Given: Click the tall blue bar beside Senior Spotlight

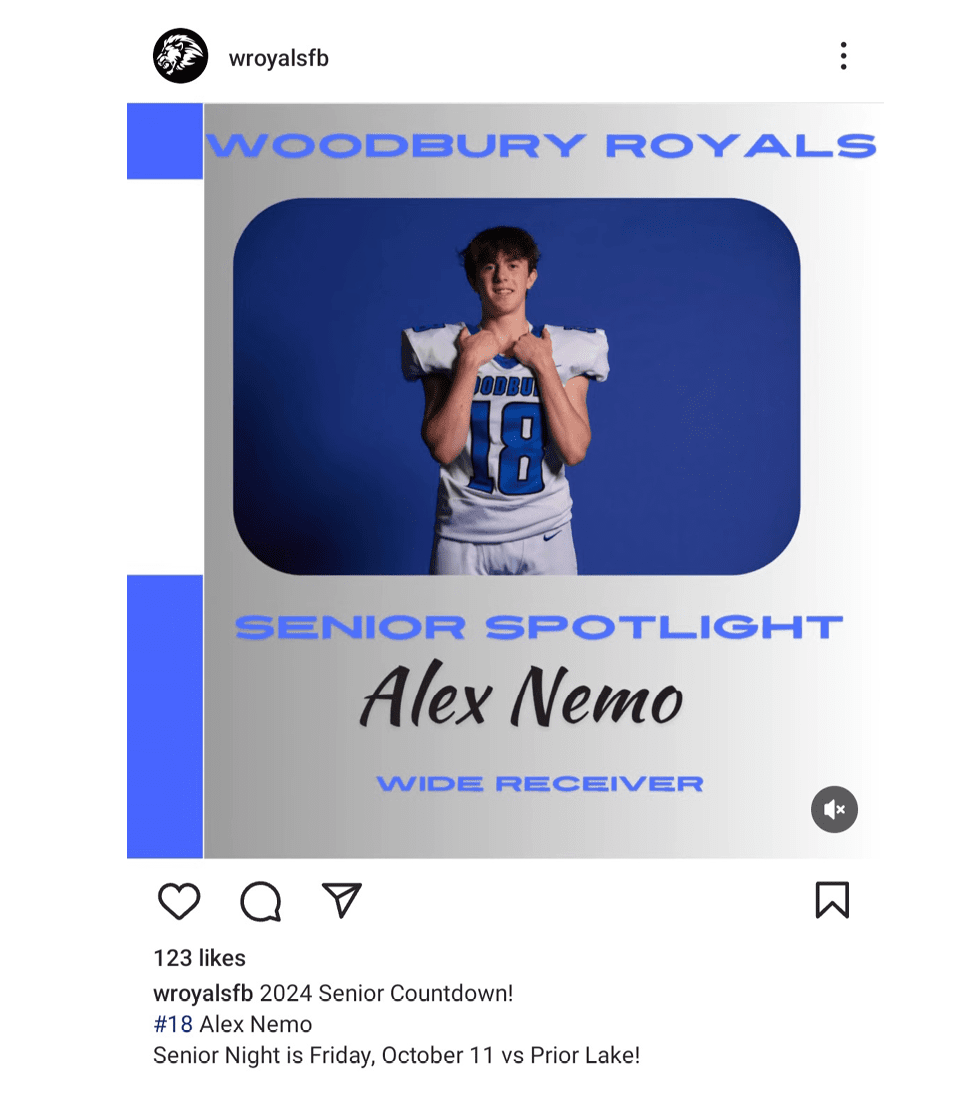Looking at the screenshot, I should pos(165,717).
